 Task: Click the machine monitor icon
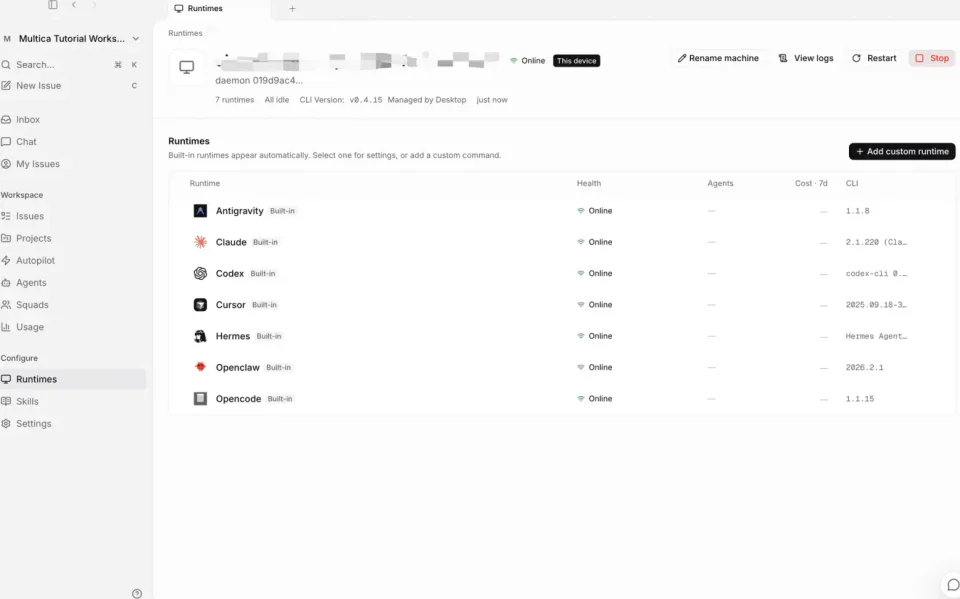[x=187, y=67]
